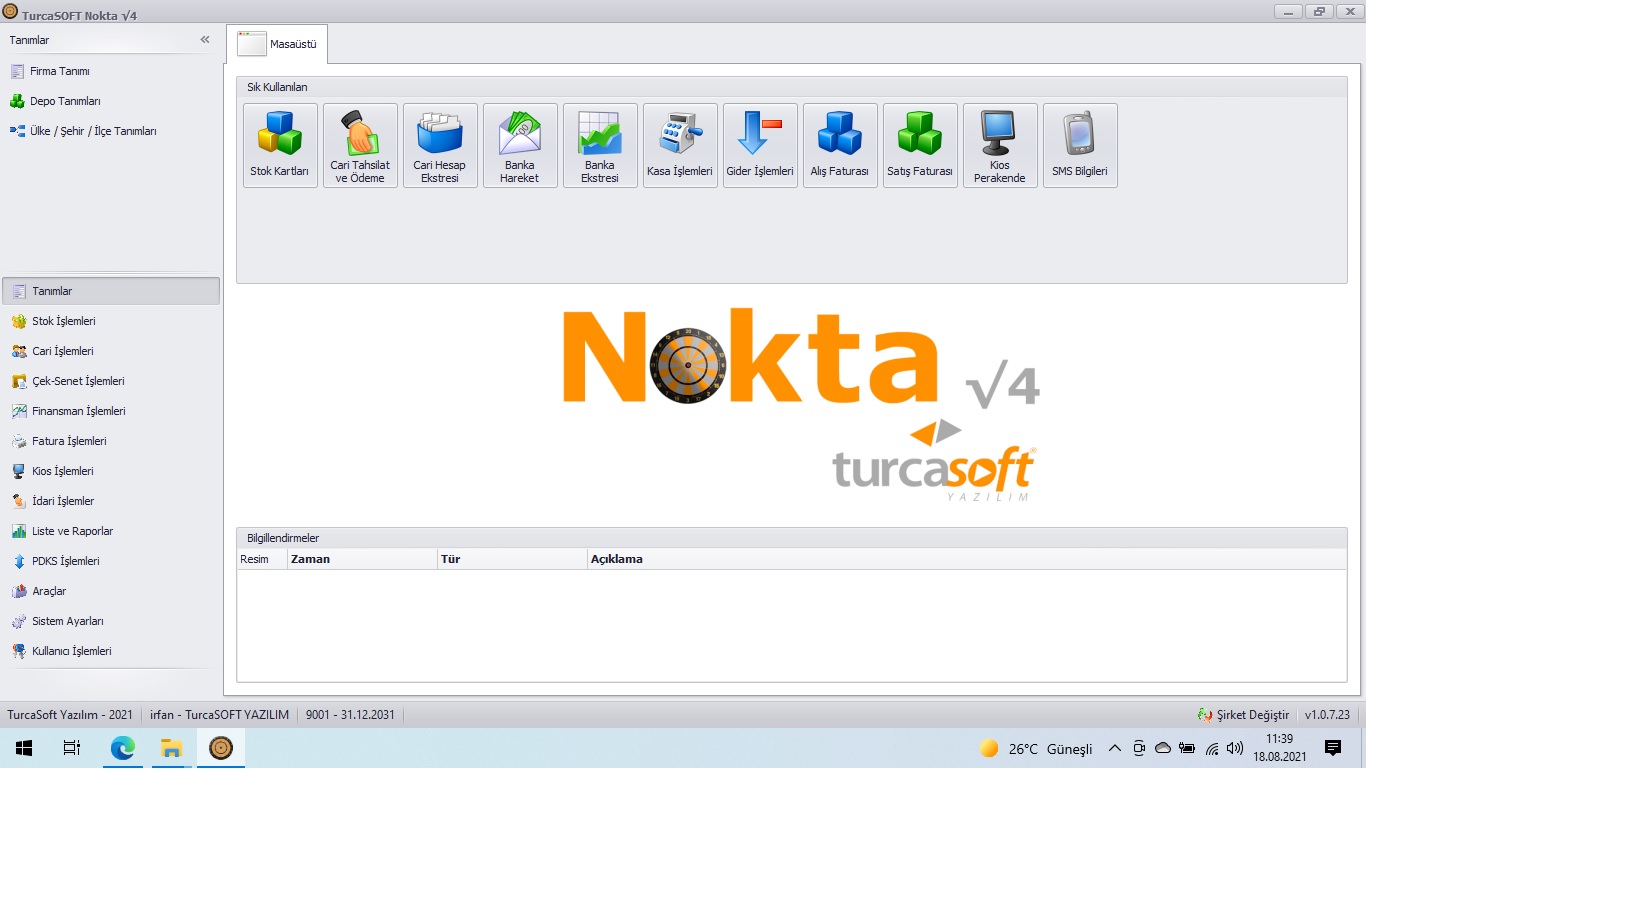Viewport: 1632px width, 918px height.
Task: Open Cari Tahsilat ve Ödeme icon
Action: tap(360, 145)
